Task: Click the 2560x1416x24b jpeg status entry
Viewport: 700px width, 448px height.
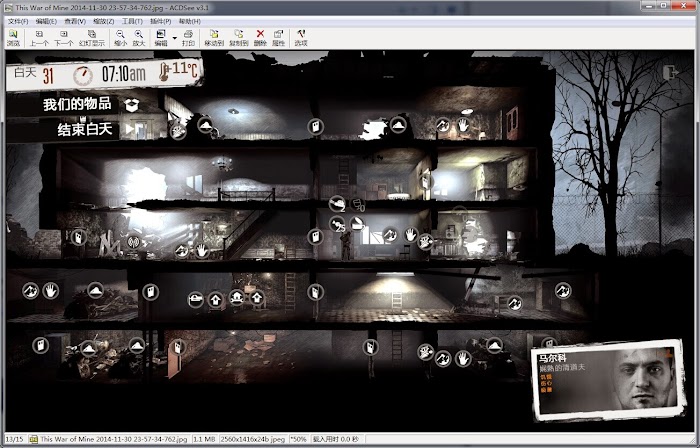Action: pos(253,439)
